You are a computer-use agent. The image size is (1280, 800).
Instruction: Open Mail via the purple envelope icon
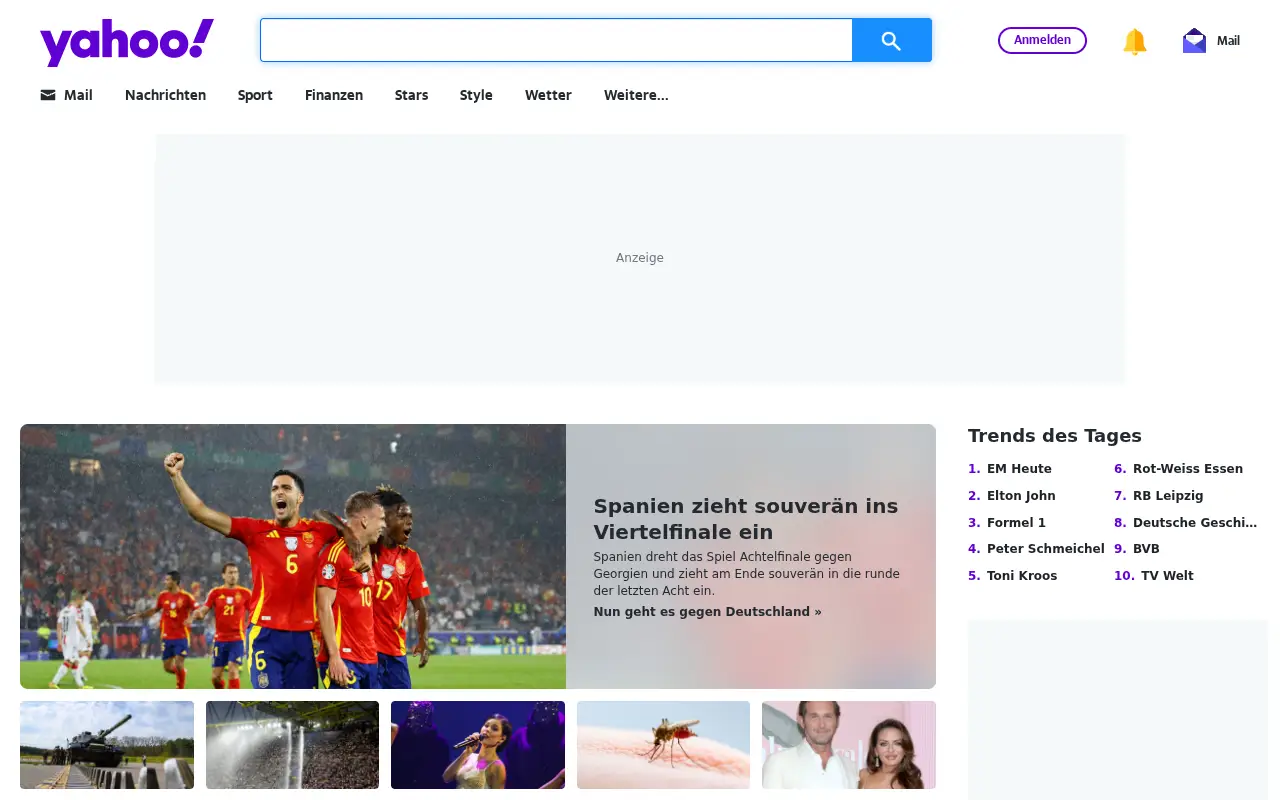1194,41
